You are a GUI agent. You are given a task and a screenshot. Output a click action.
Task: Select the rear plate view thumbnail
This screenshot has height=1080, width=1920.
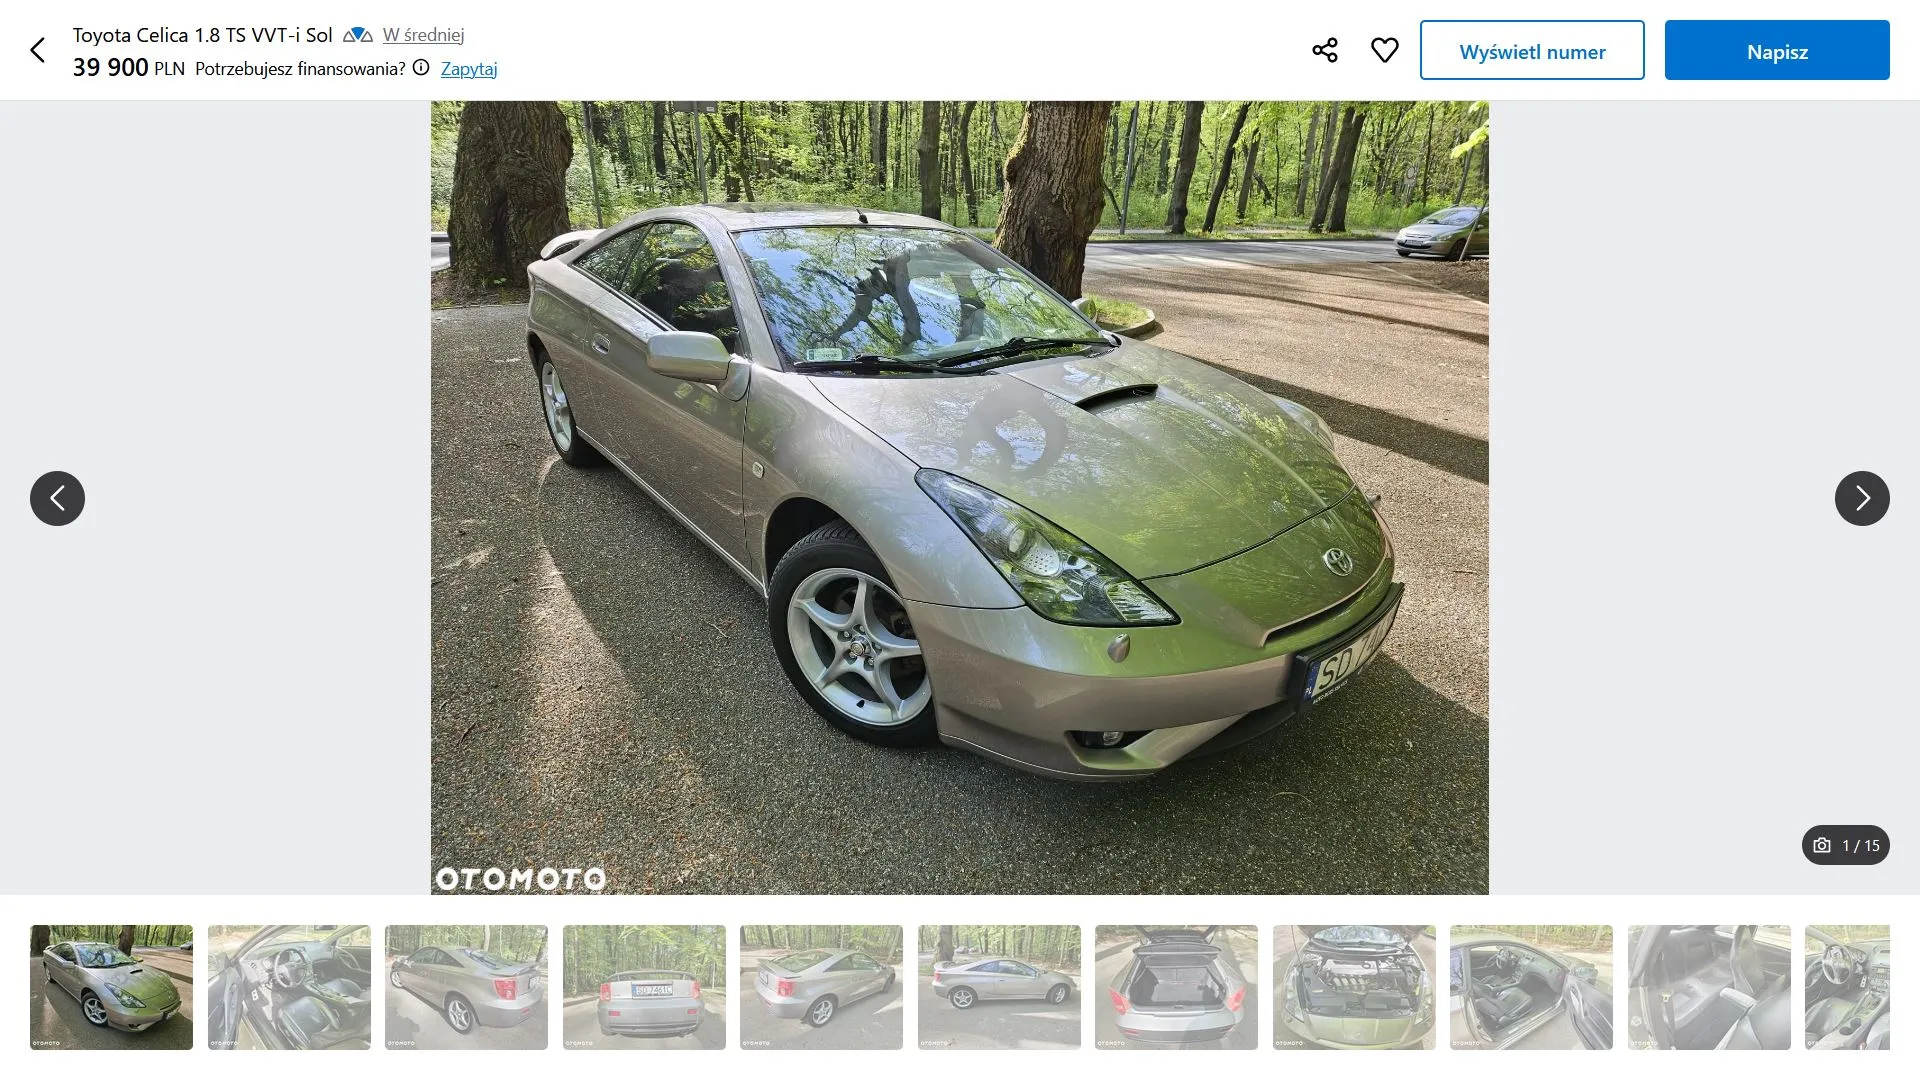tap(644, 987)
